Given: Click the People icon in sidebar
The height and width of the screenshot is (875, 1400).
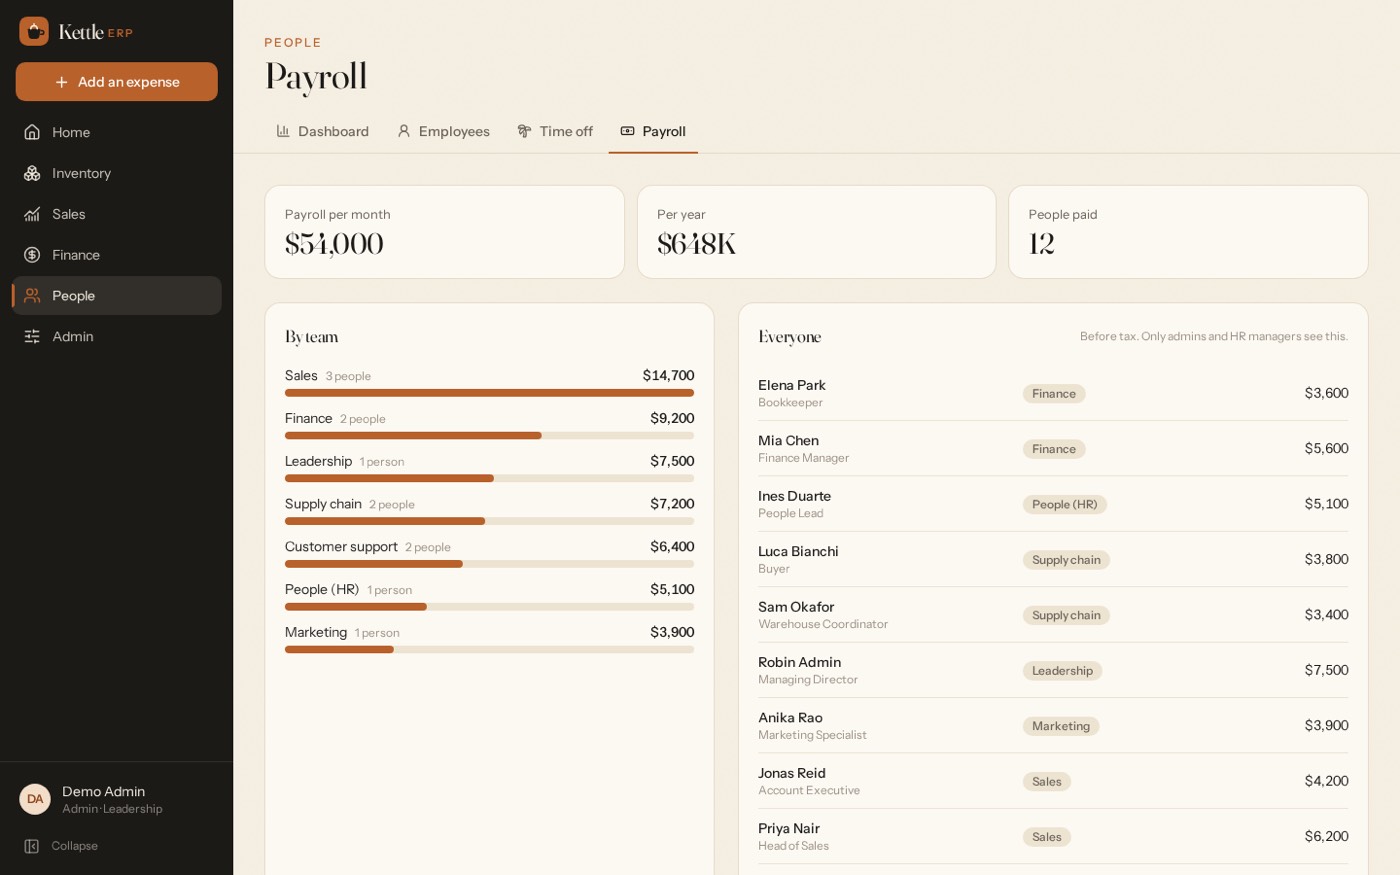Looking at the screenshot, I should click(32, 296).
